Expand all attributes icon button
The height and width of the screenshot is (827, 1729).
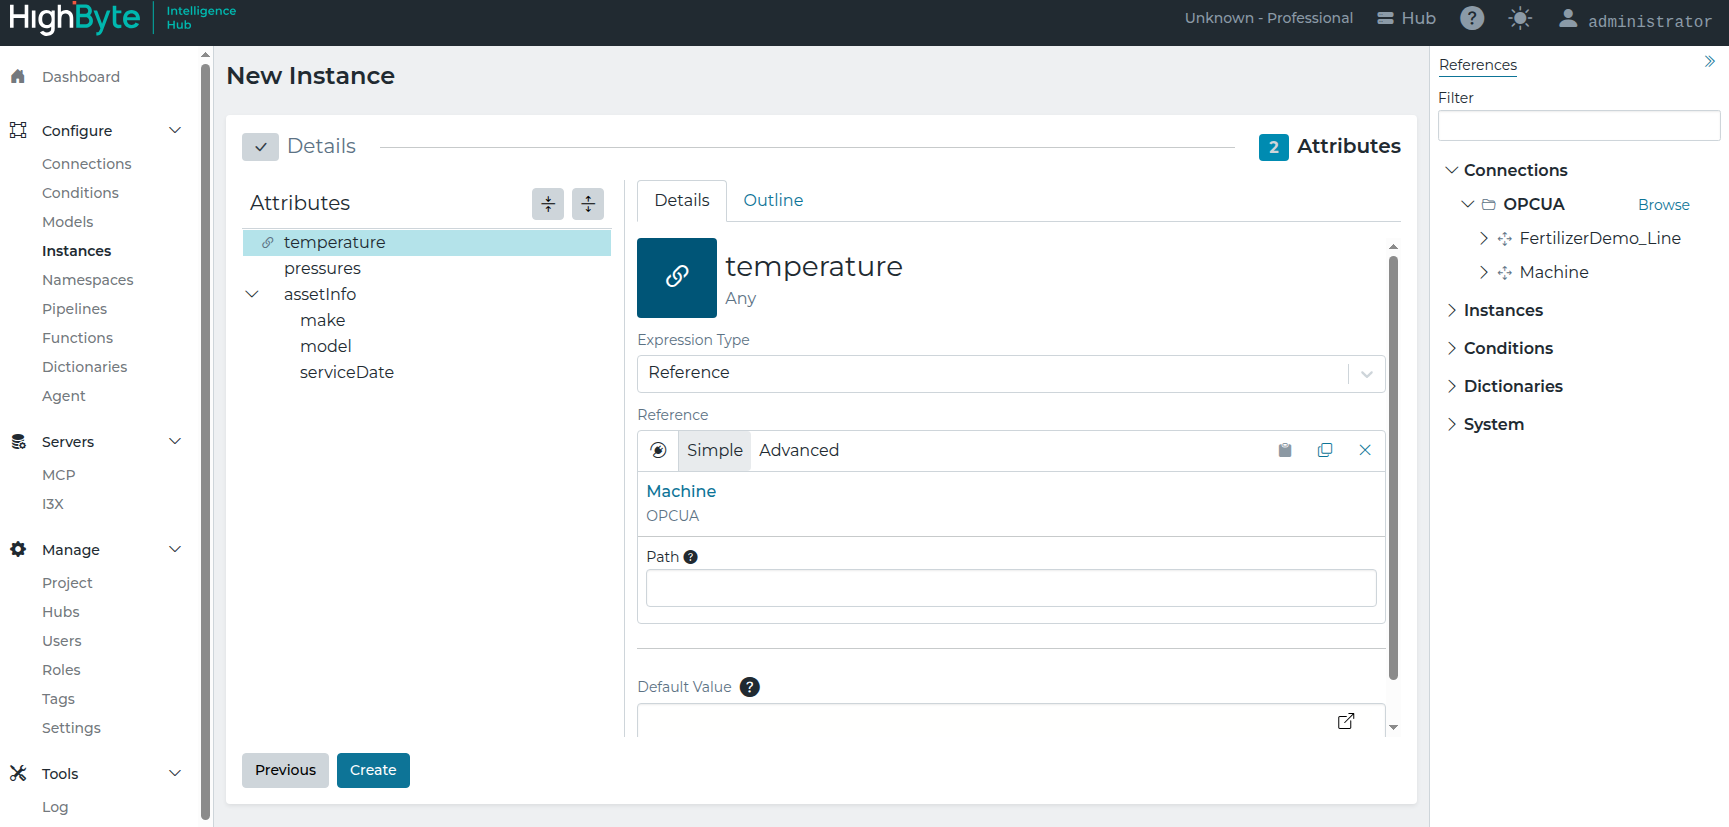[x=588, y=203]
